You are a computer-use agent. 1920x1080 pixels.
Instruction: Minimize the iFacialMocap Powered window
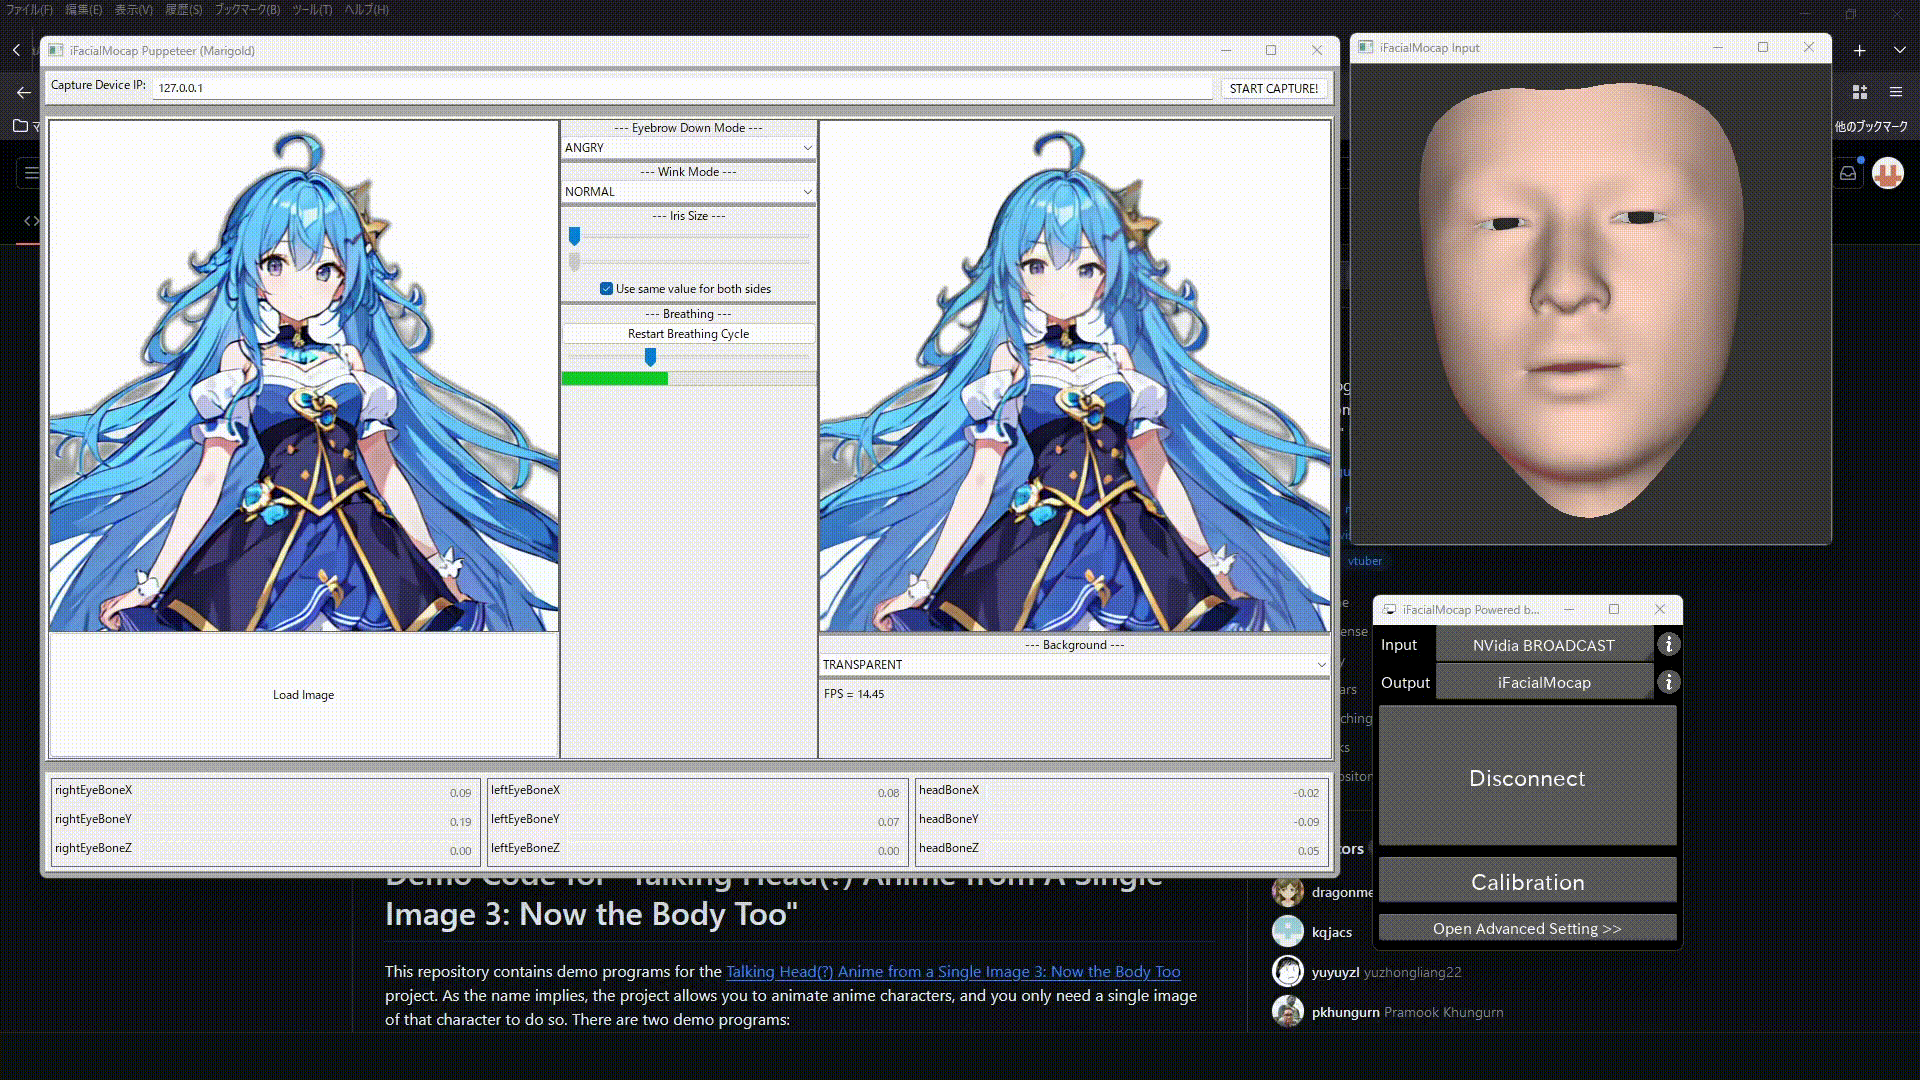point(1569,609)
